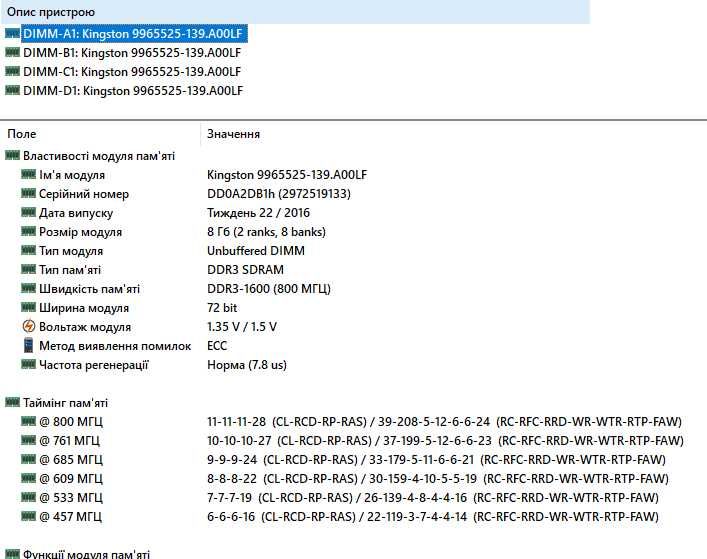Click the icon next to 'Розмір модуля'
This screenshot has height=559, width=707.
pyautogui.click(x=28, y=231)
